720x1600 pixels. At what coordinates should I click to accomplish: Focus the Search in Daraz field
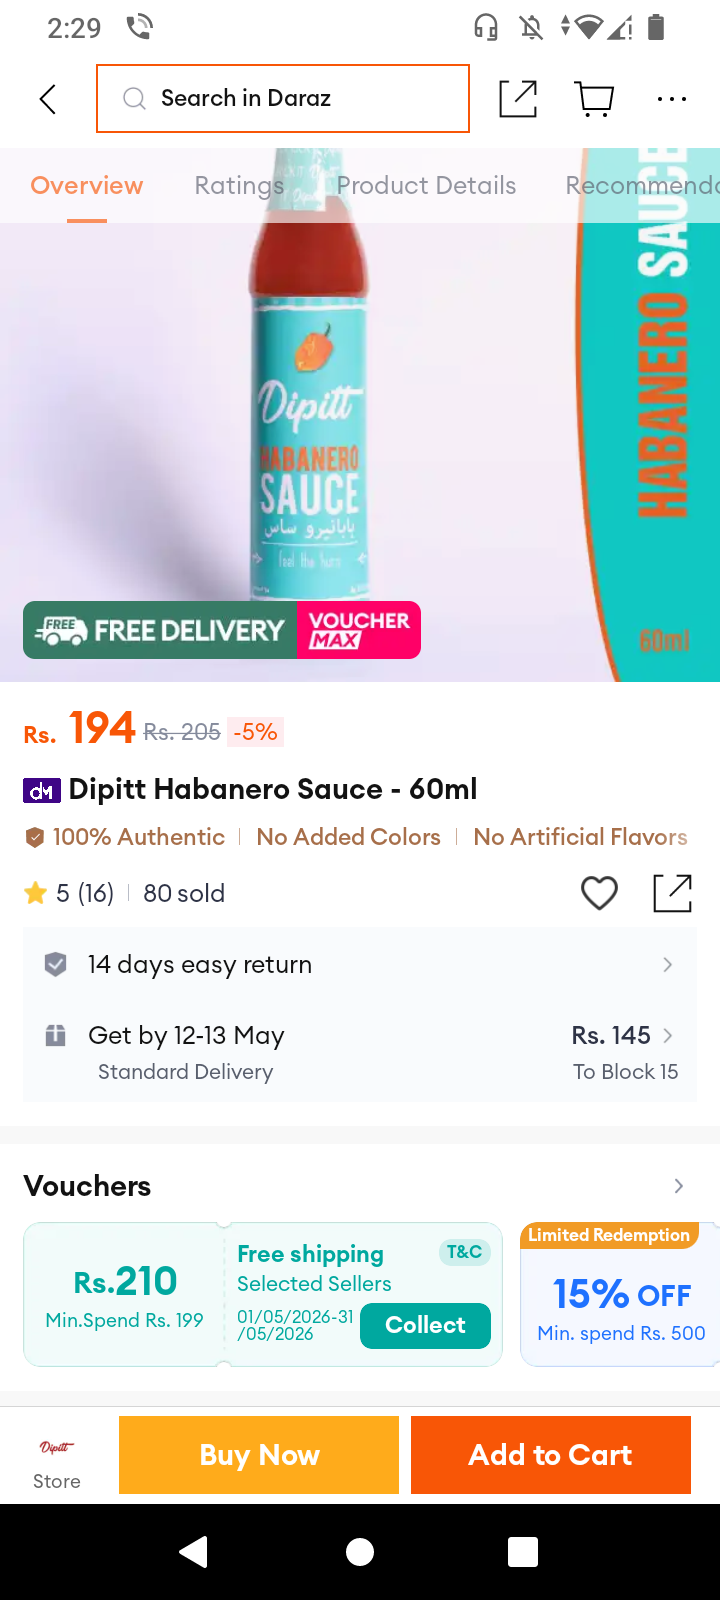pos(283,98)
